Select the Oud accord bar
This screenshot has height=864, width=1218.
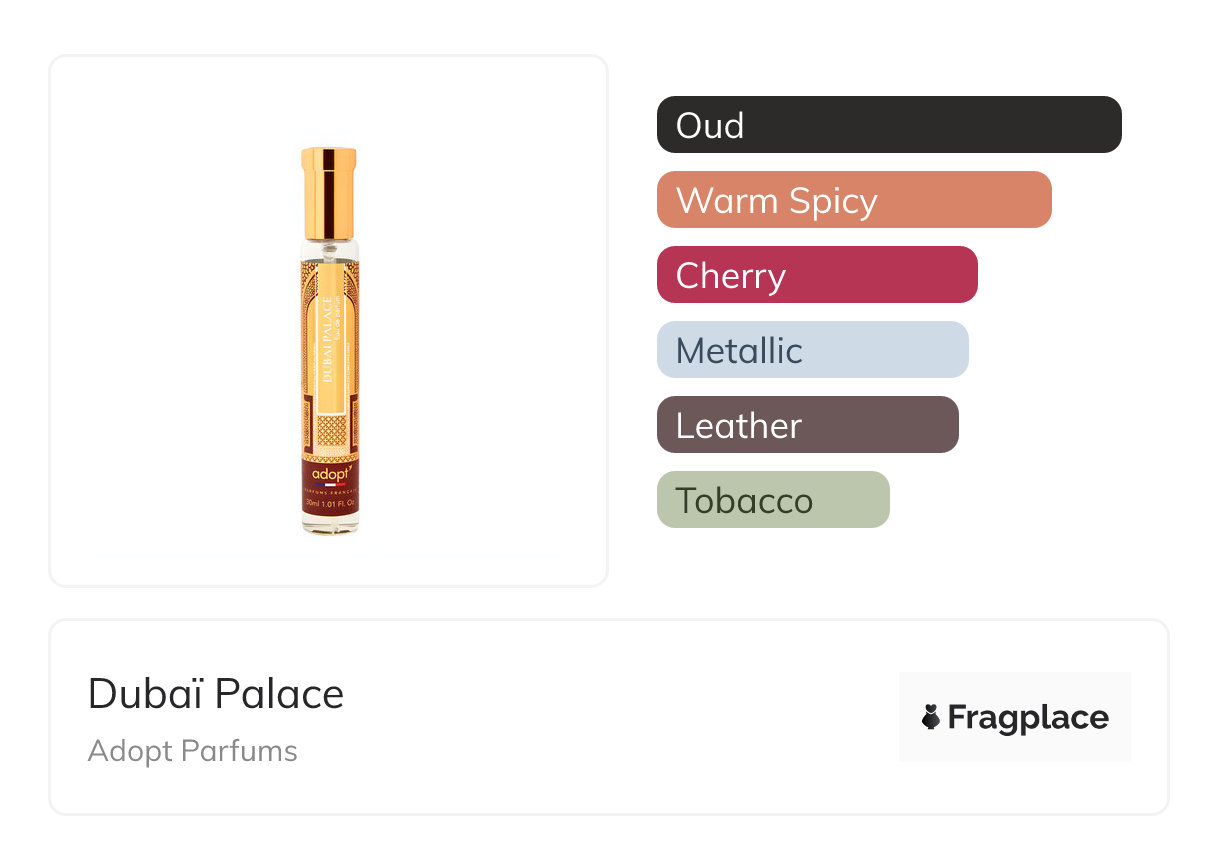coord(888,125)
